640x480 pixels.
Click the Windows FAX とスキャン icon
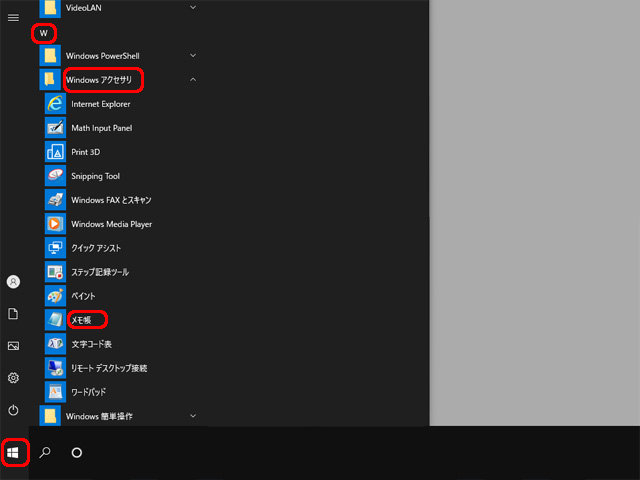55,200
